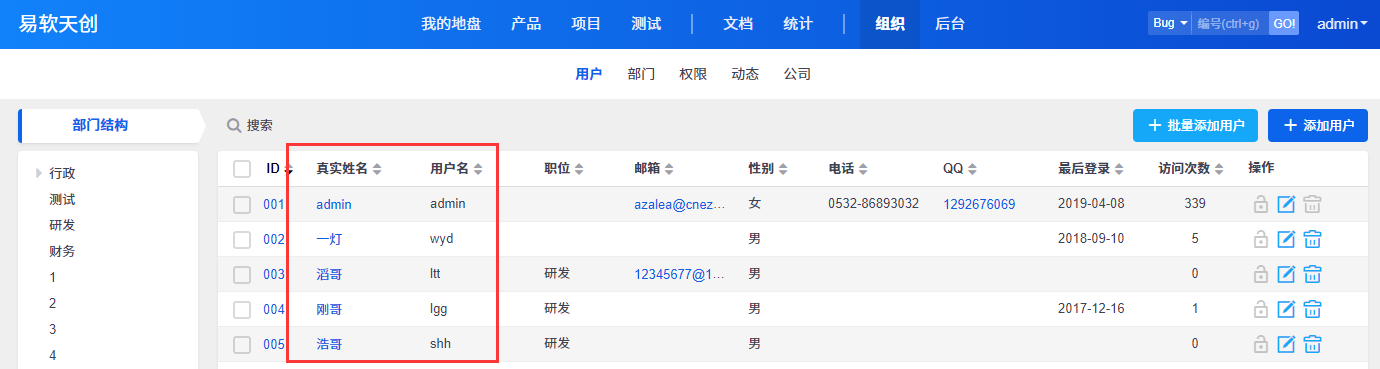This screenshot has height=369, width=1380.
Task: Select user 005 checkbox
Action: (x=242, y=344)
